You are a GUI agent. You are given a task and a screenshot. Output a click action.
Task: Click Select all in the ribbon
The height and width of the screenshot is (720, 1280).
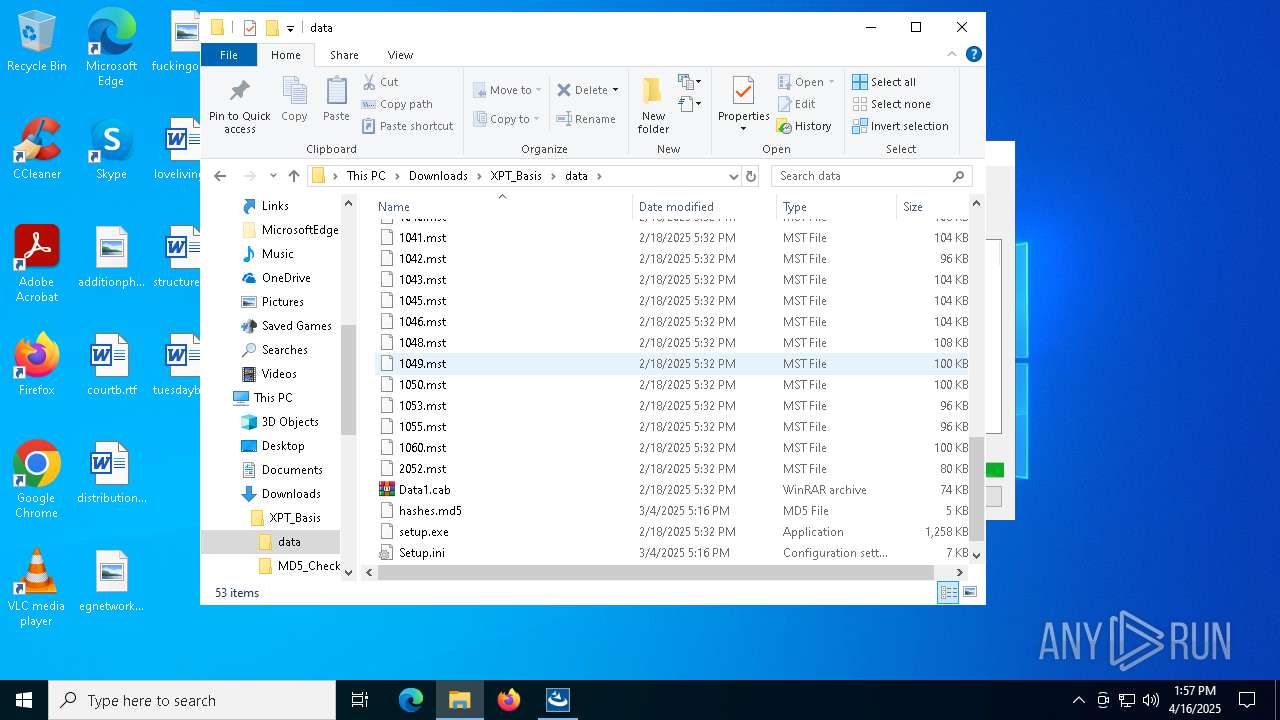click(x=884, y=82)
